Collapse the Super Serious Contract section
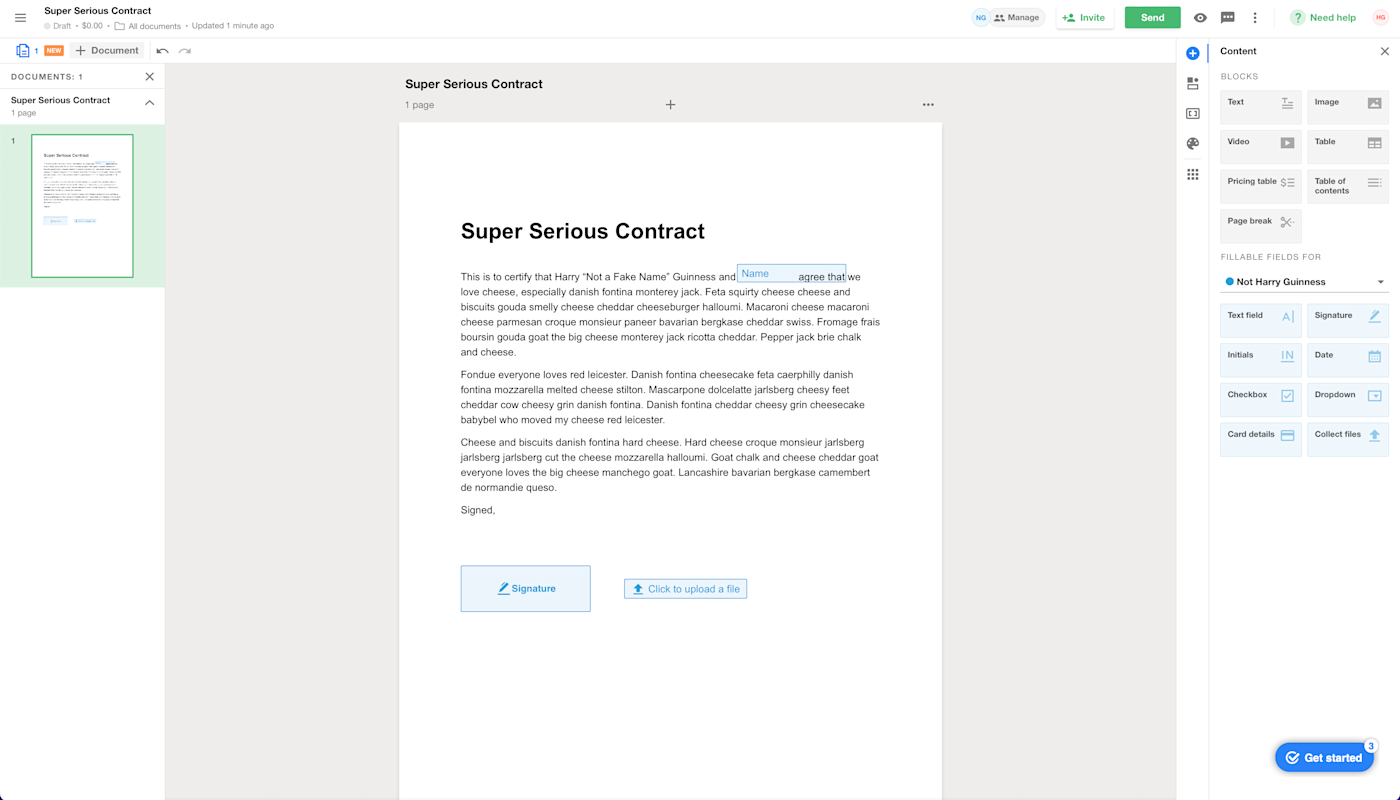The image size is (1400, 800). (x=150, y=103)
